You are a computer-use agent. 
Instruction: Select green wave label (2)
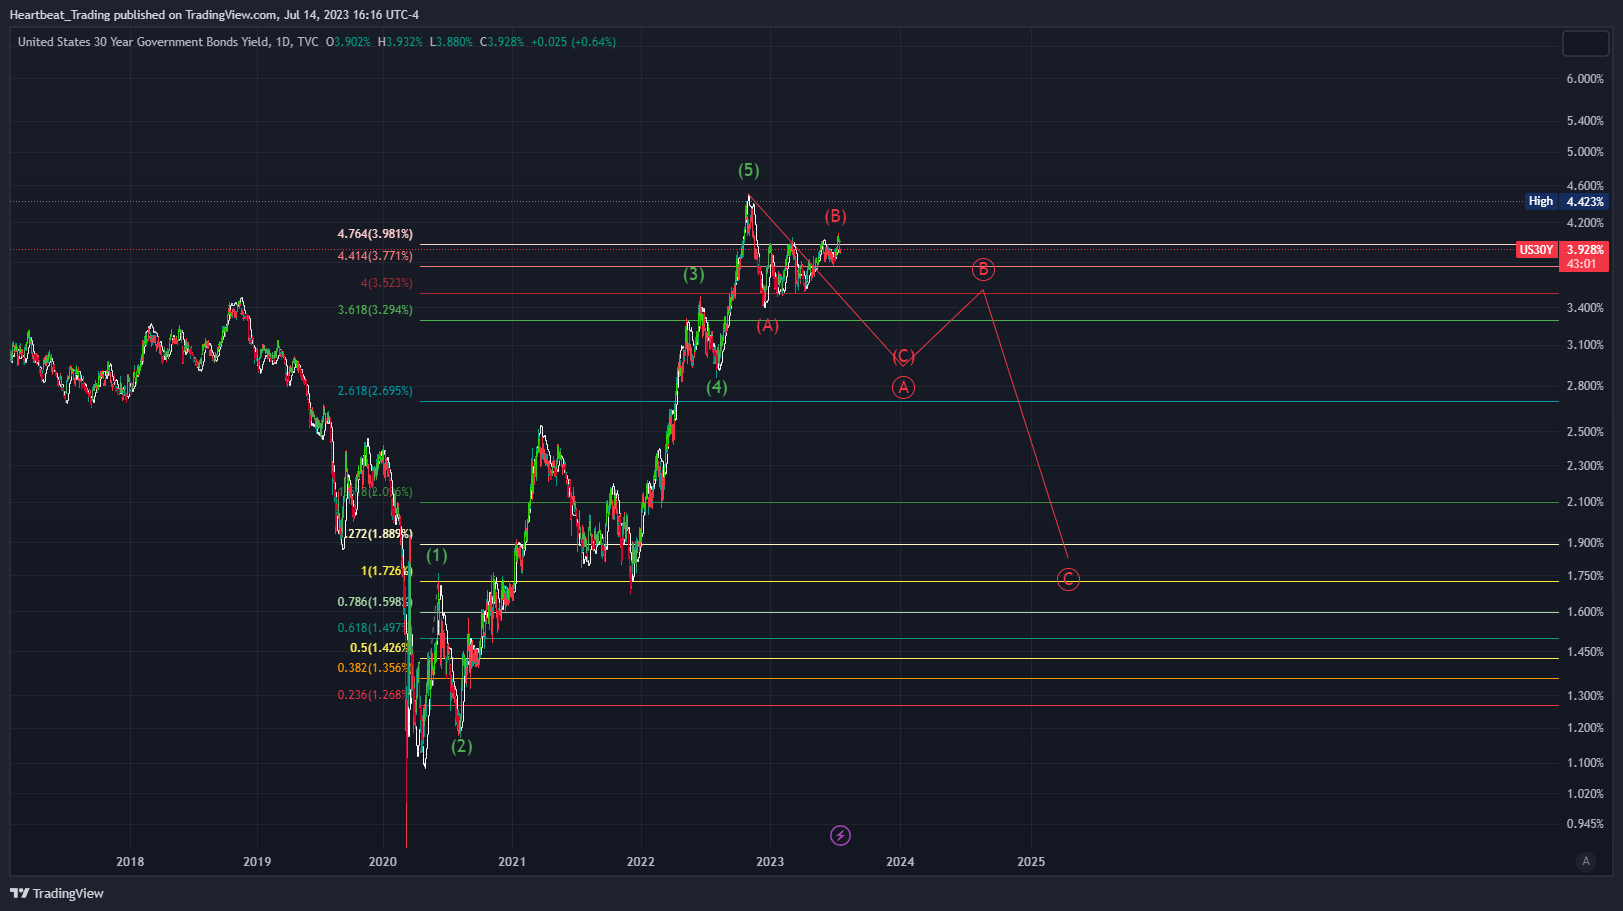click(x=461, y=746)
